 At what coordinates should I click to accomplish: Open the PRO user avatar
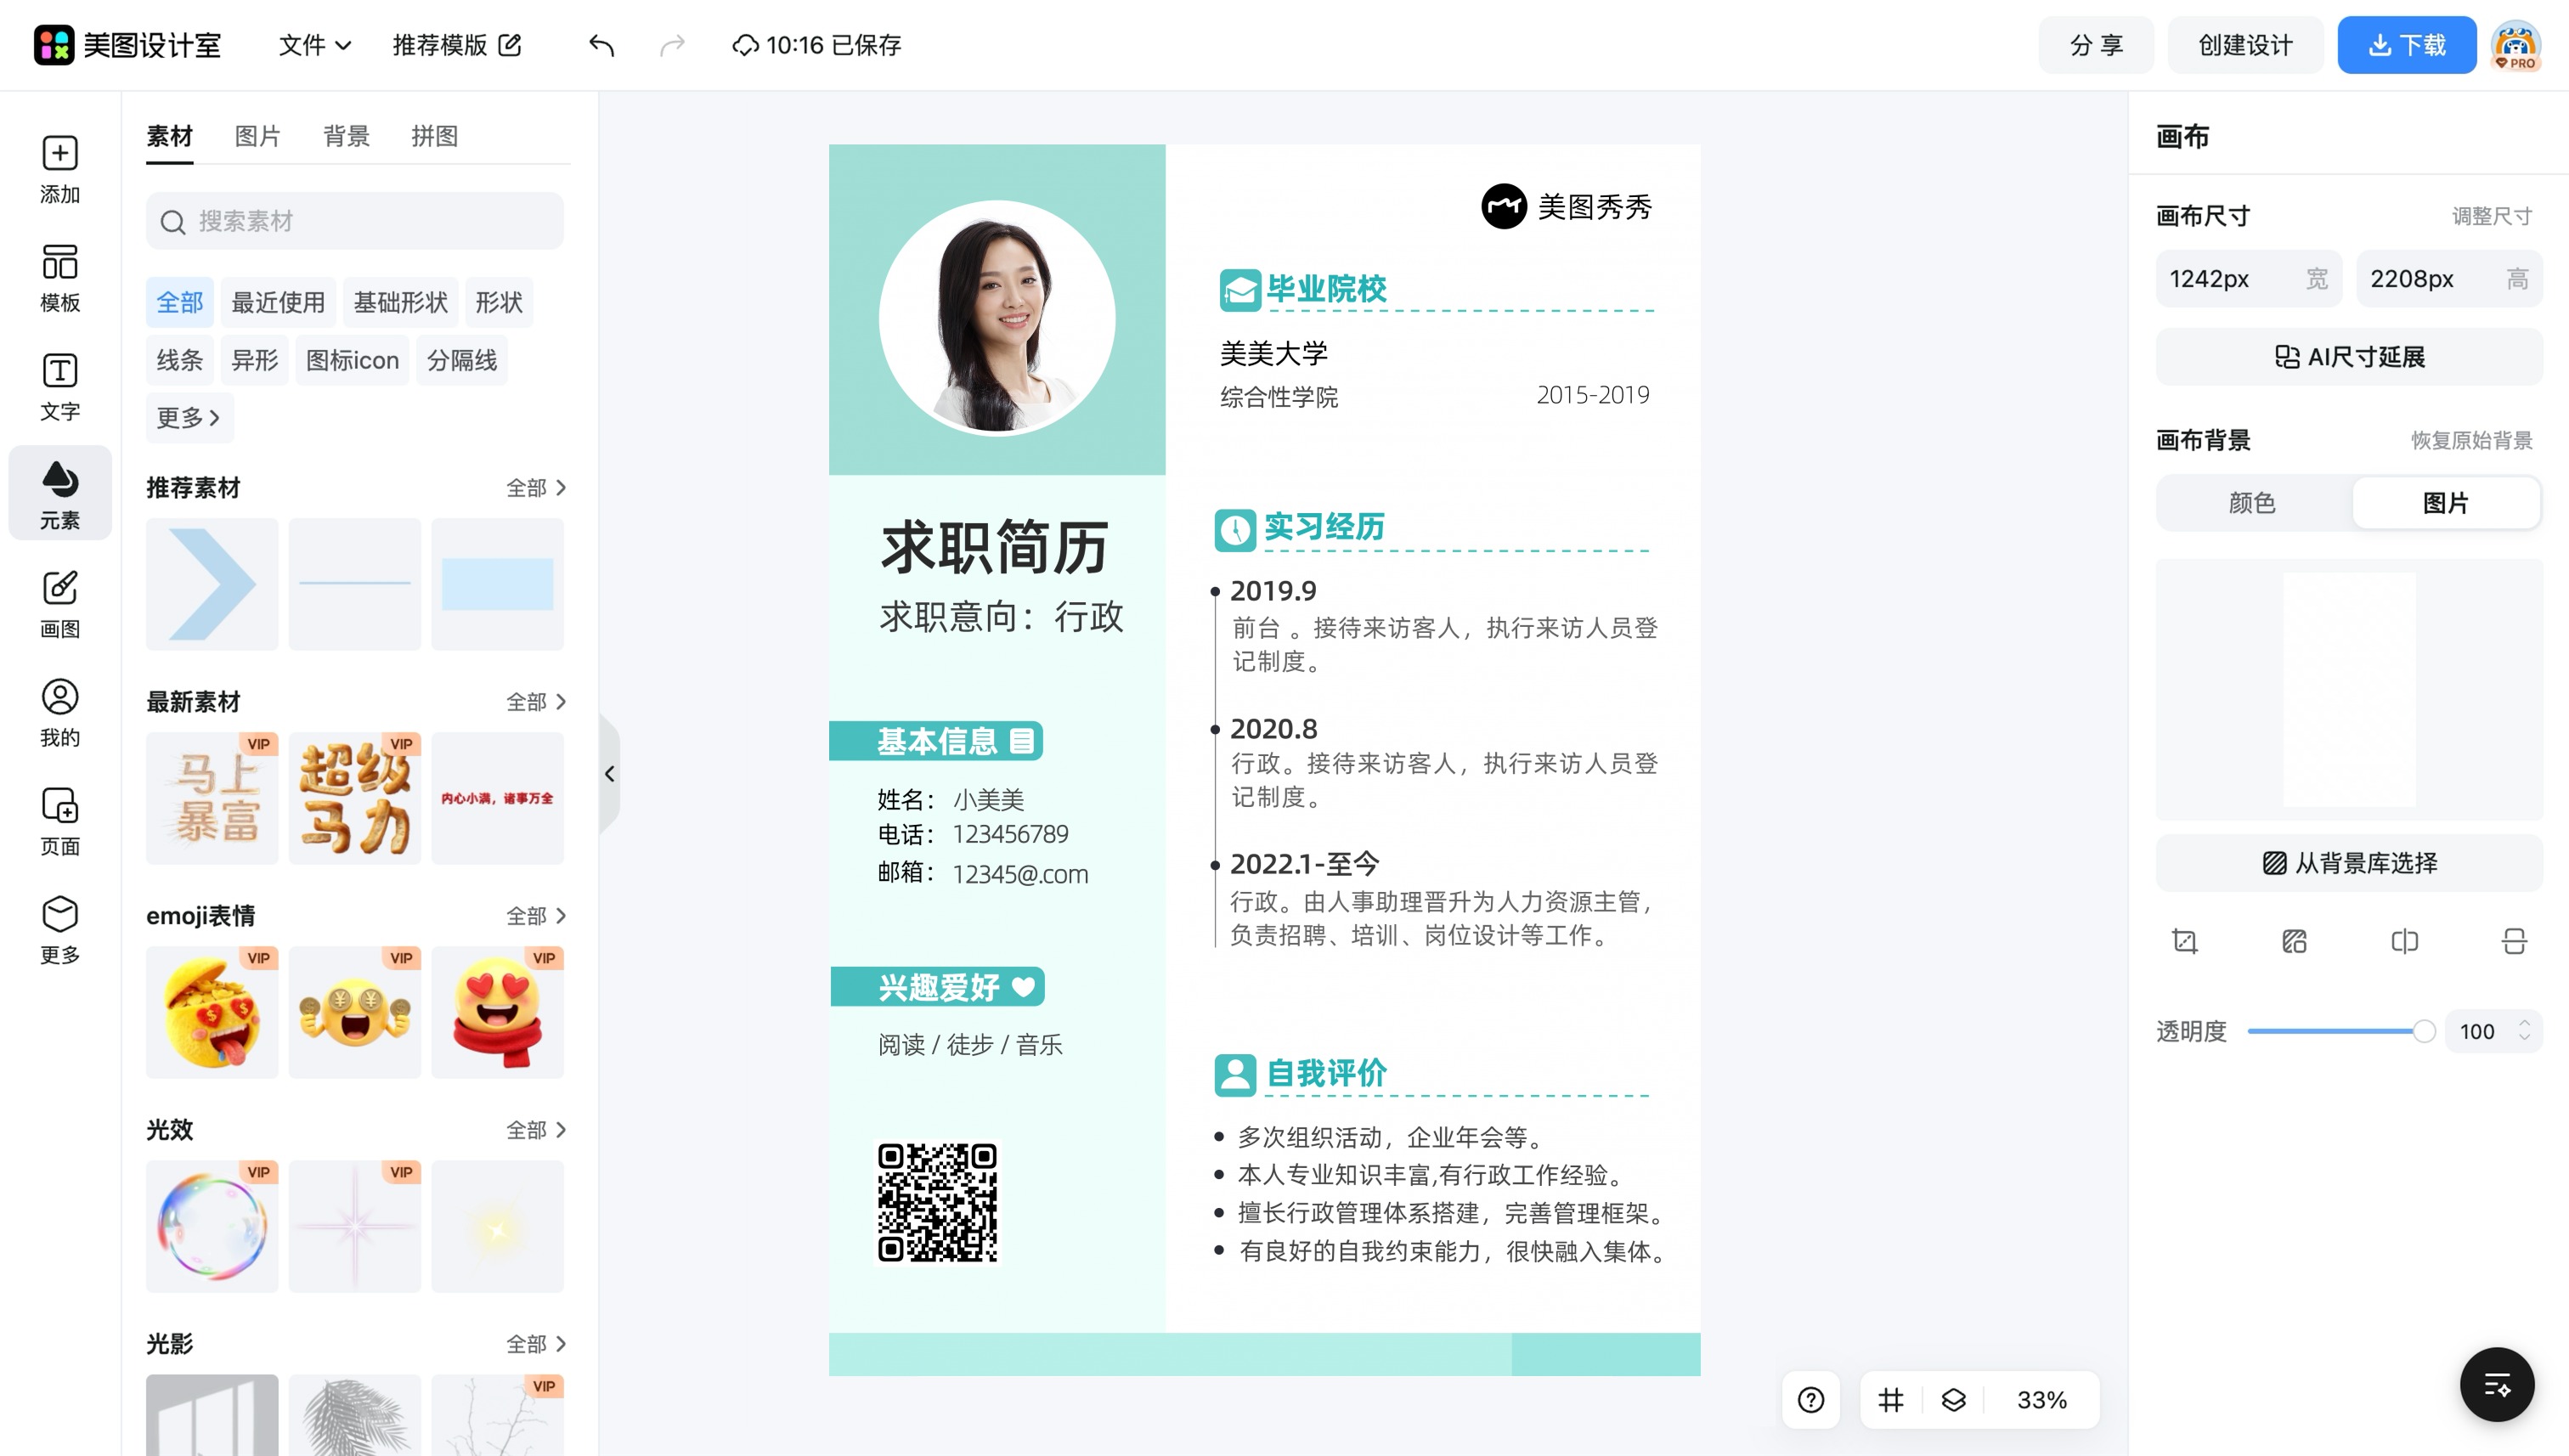tap(2516, 45)
